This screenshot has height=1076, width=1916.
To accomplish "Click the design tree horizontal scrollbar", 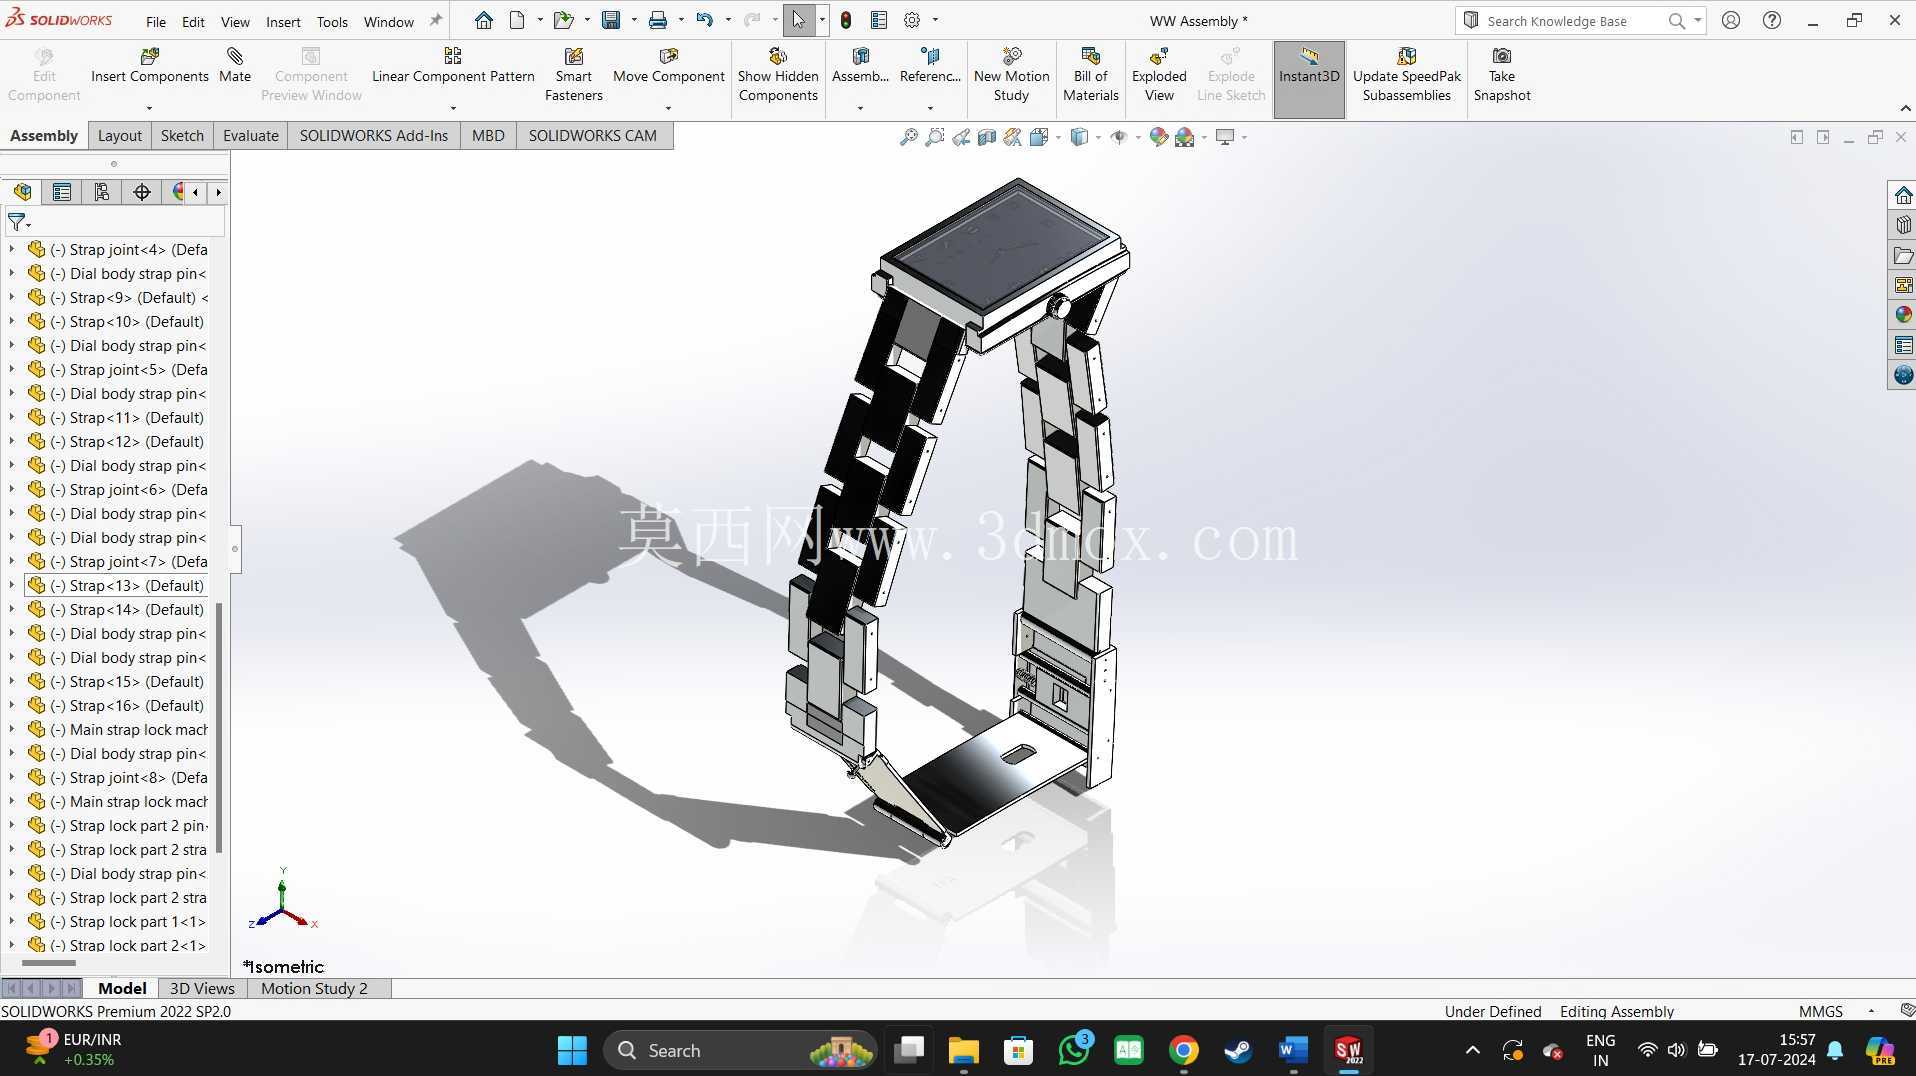I will tap(48, 963).
